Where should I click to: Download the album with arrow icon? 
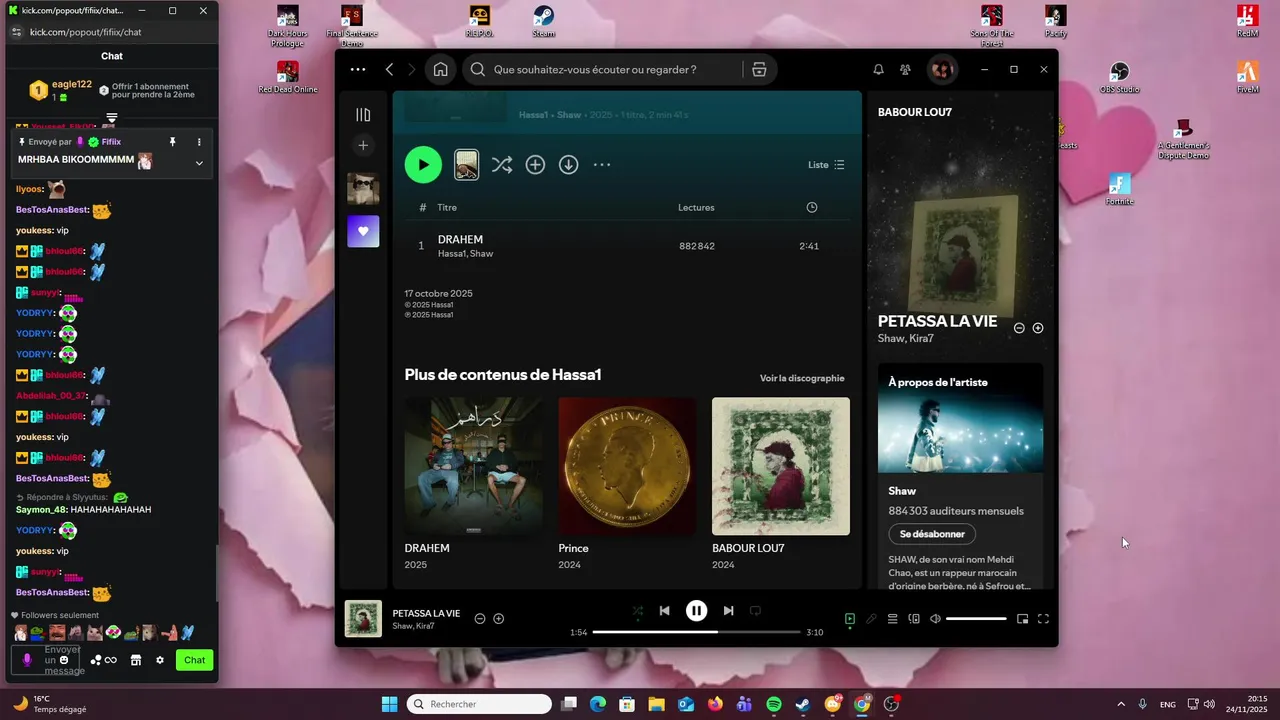(x=568, y=165)
